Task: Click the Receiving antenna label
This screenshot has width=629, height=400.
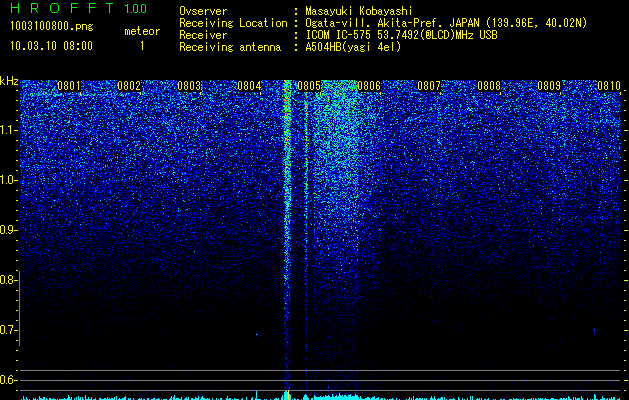Action: coord(230,47)
